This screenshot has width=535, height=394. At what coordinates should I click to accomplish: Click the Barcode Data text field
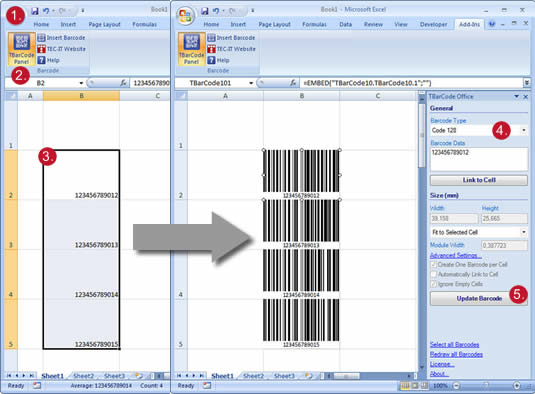[x=479, y=159]
